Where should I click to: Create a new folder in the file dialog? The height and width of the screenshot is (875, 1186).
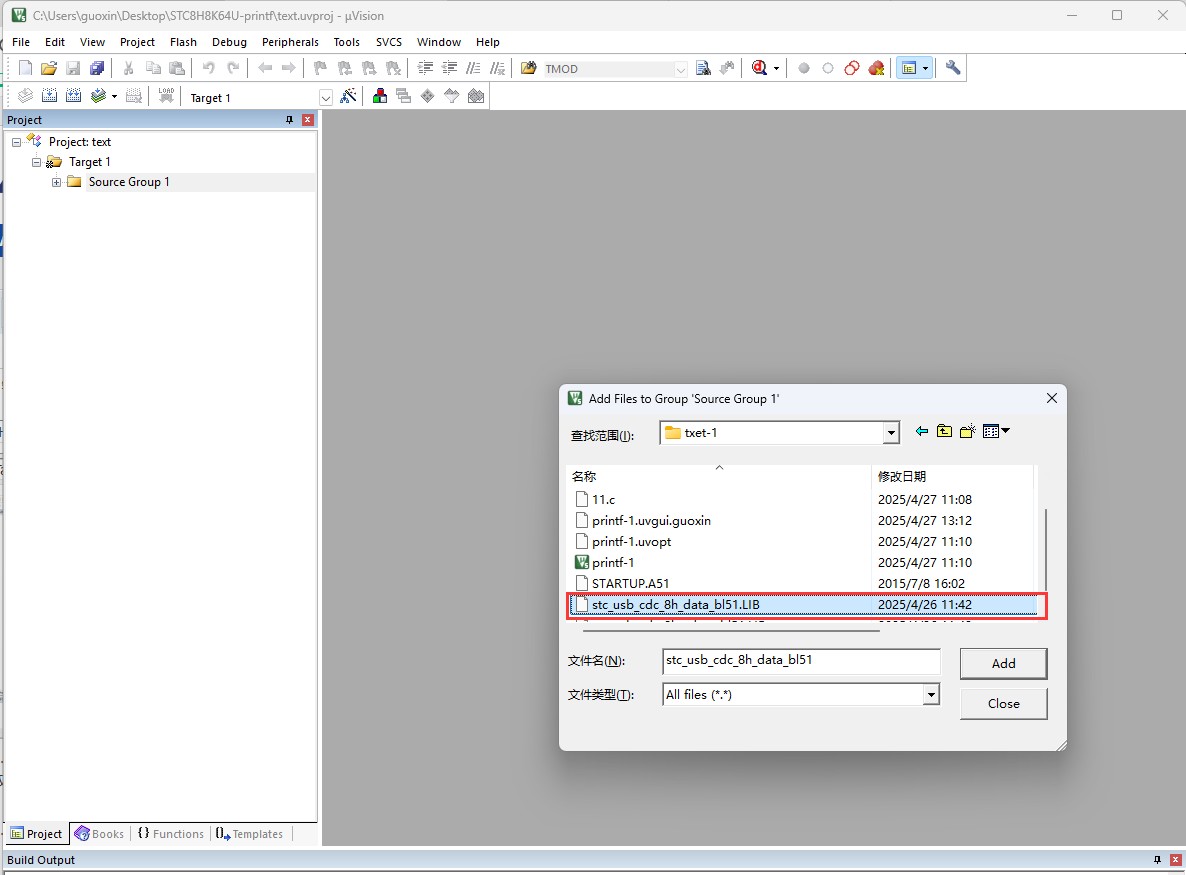tap(967, 431)
